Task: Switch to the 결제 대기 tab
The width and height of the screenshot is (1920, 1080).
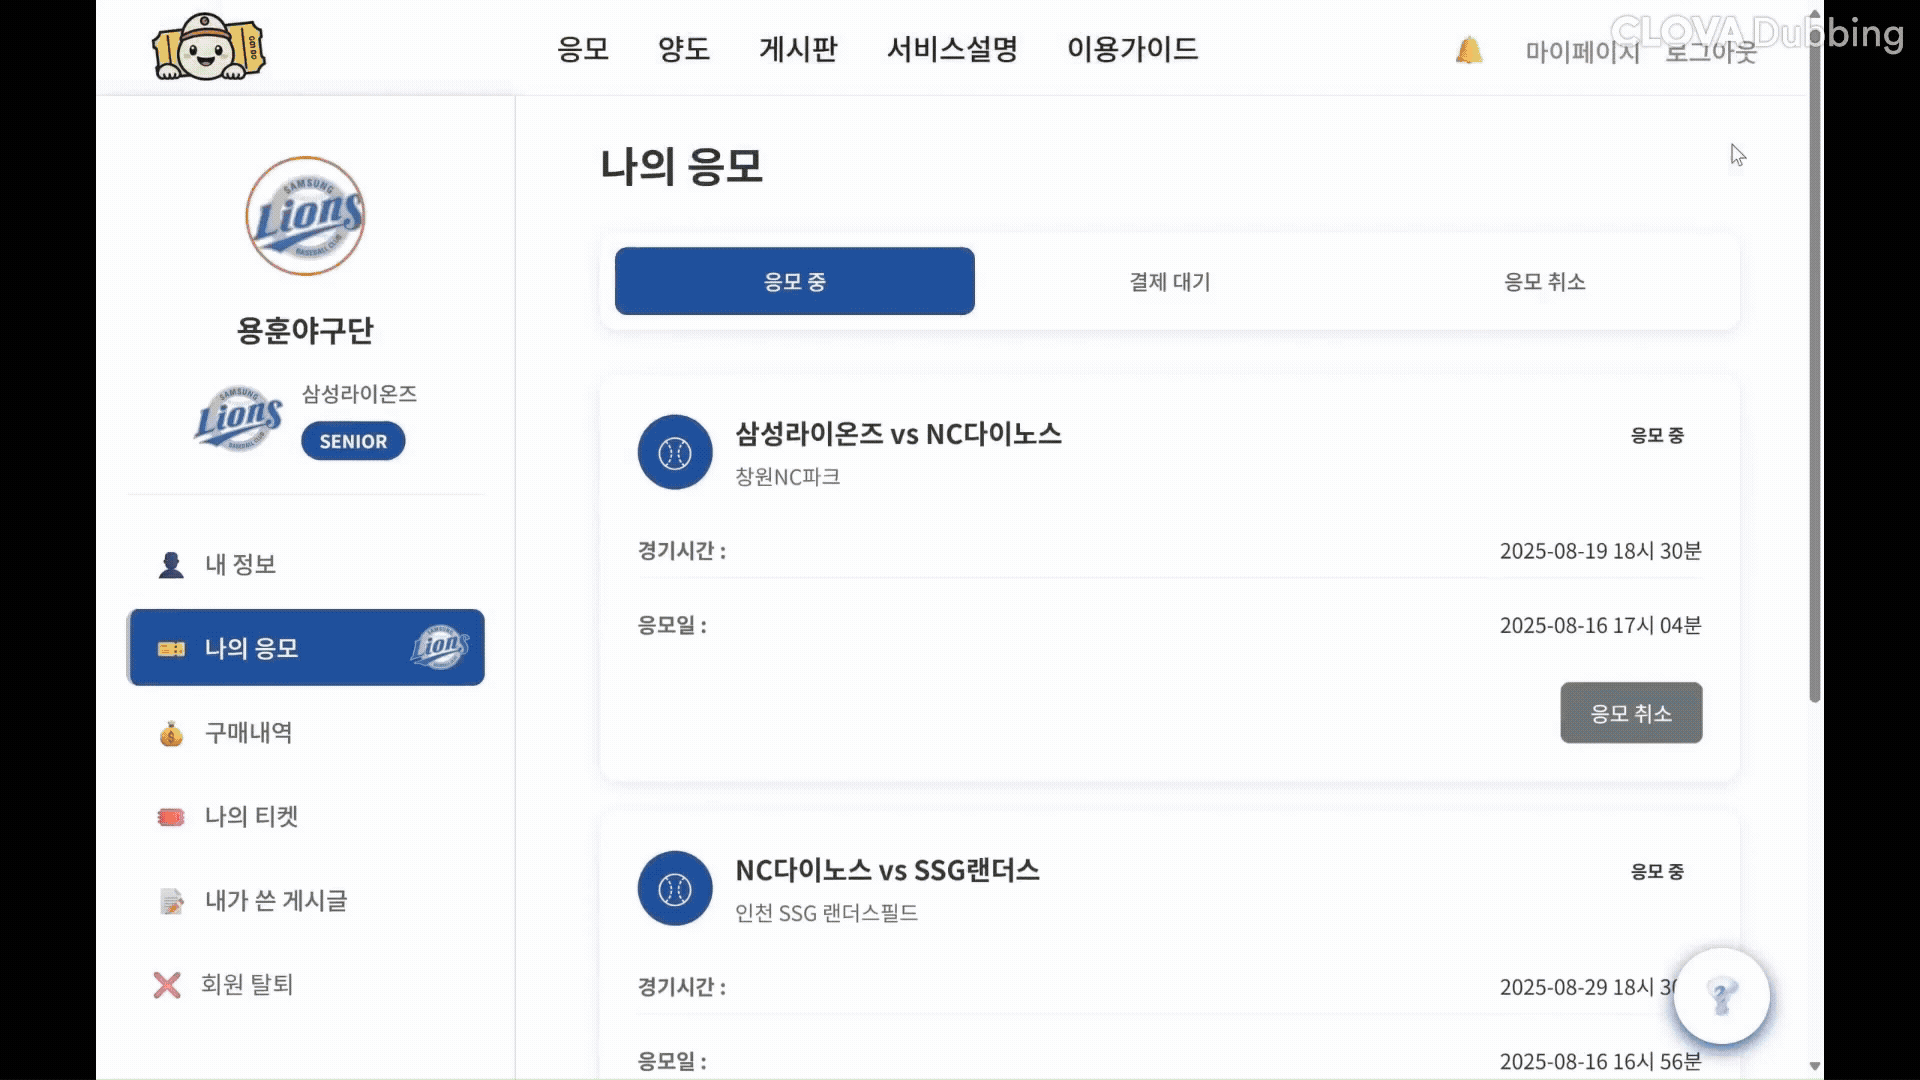Action: click(x=1168, y=281)
